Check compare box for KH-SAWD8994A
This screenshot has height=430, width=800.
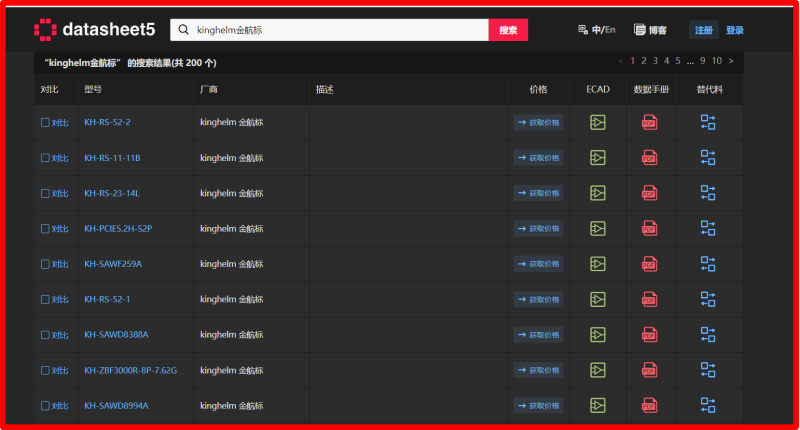point(45,406)
